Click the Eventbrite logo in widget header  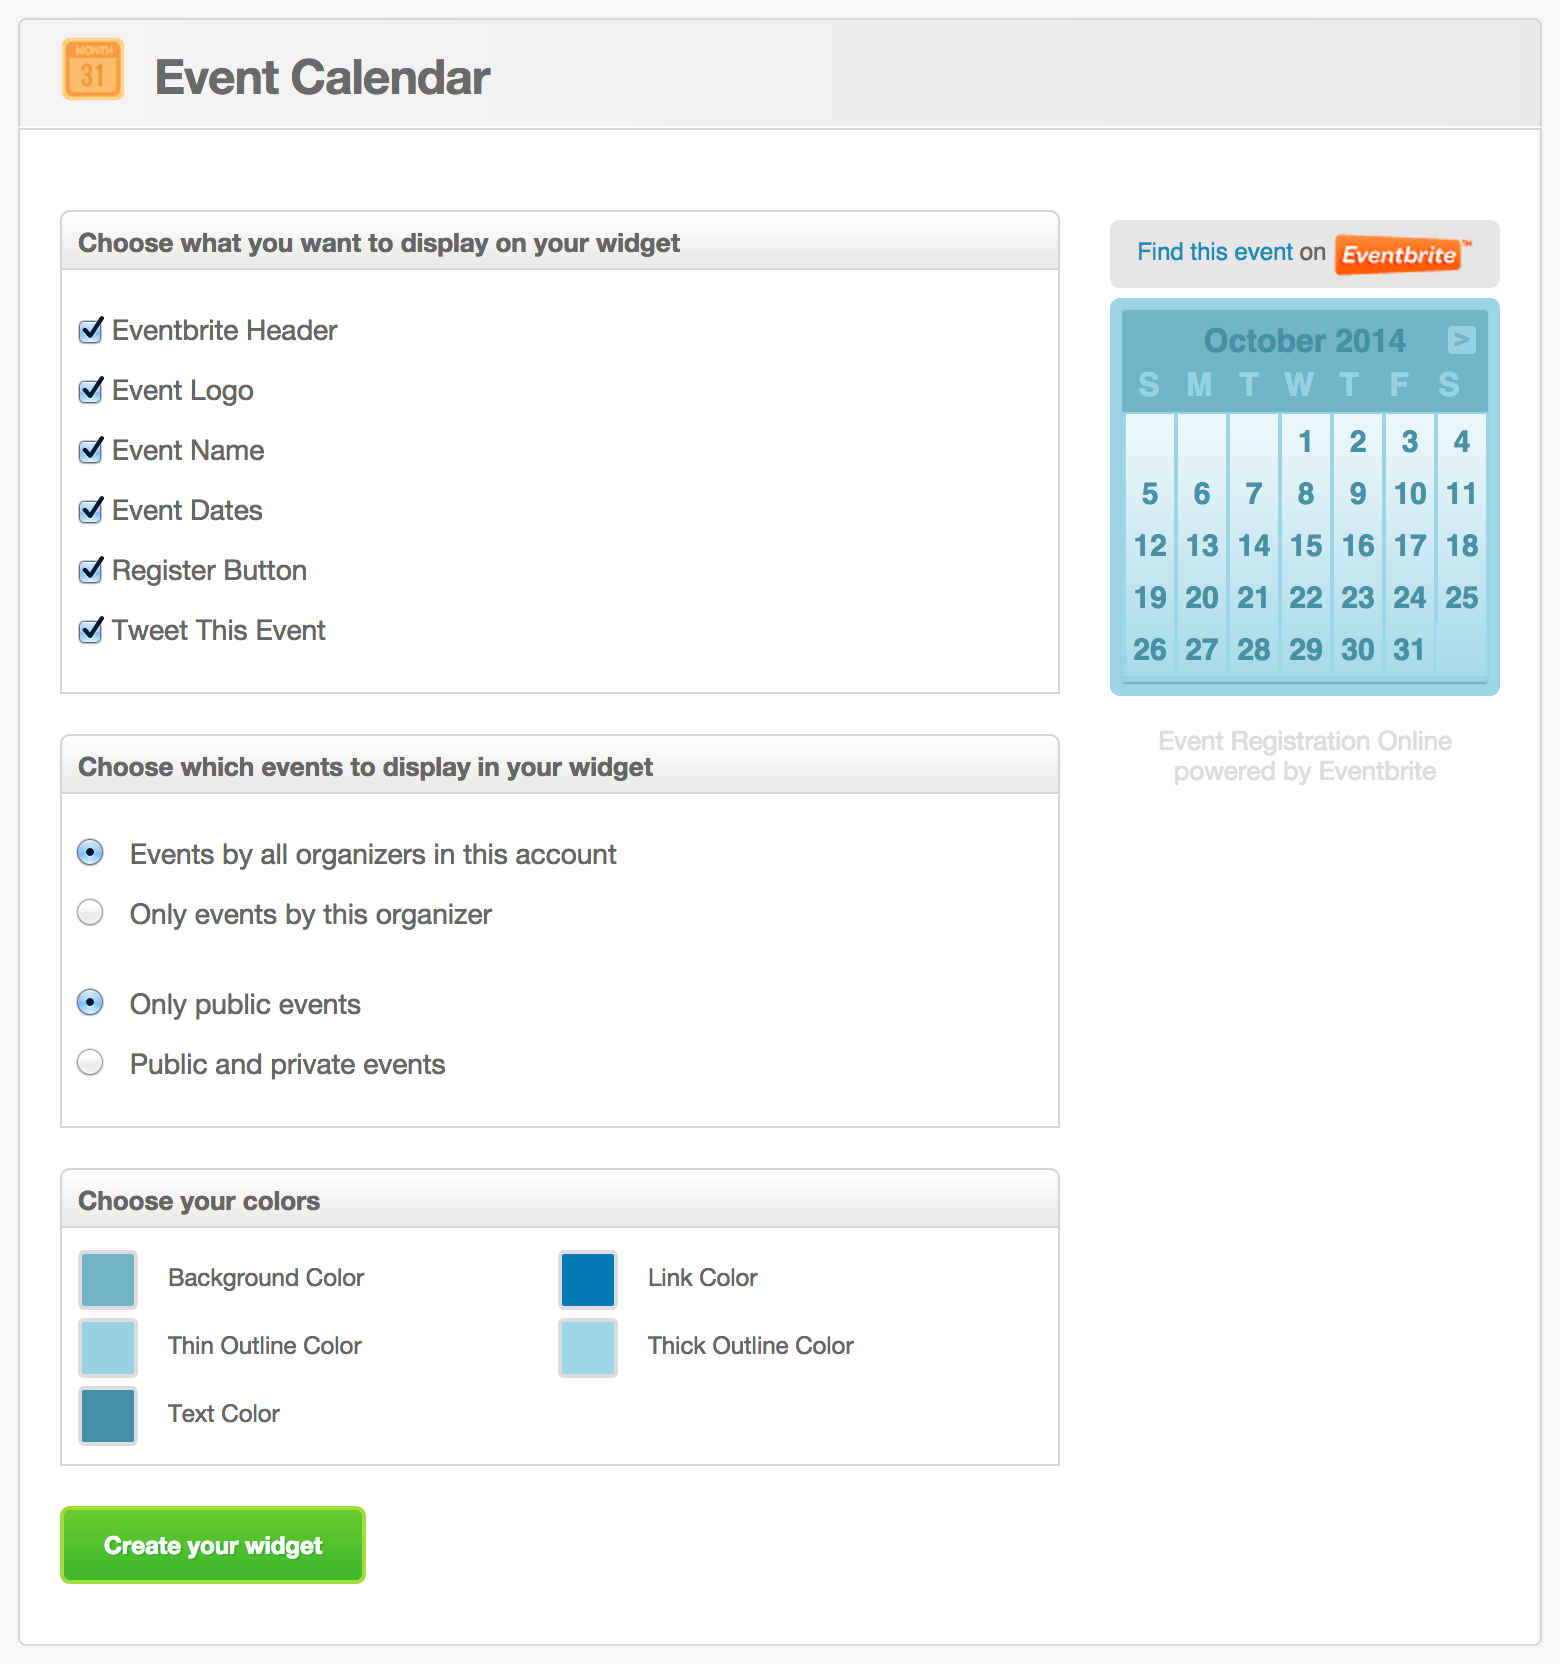tap(1402, 254)
